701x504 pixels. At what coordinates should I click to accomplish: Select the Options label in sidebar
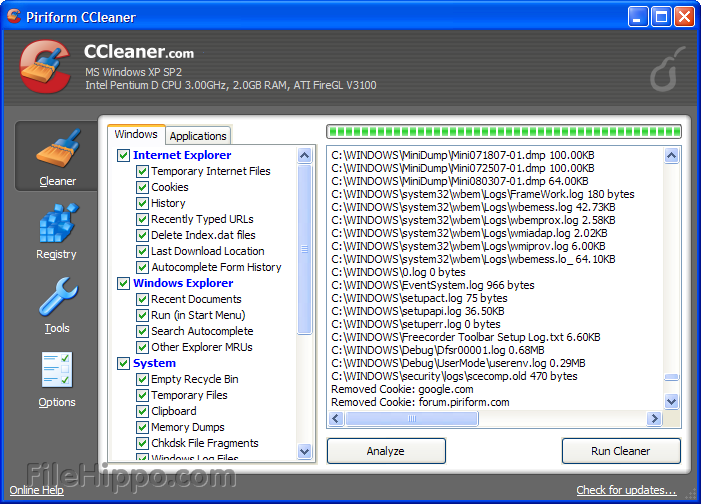(x=57, y=402)
